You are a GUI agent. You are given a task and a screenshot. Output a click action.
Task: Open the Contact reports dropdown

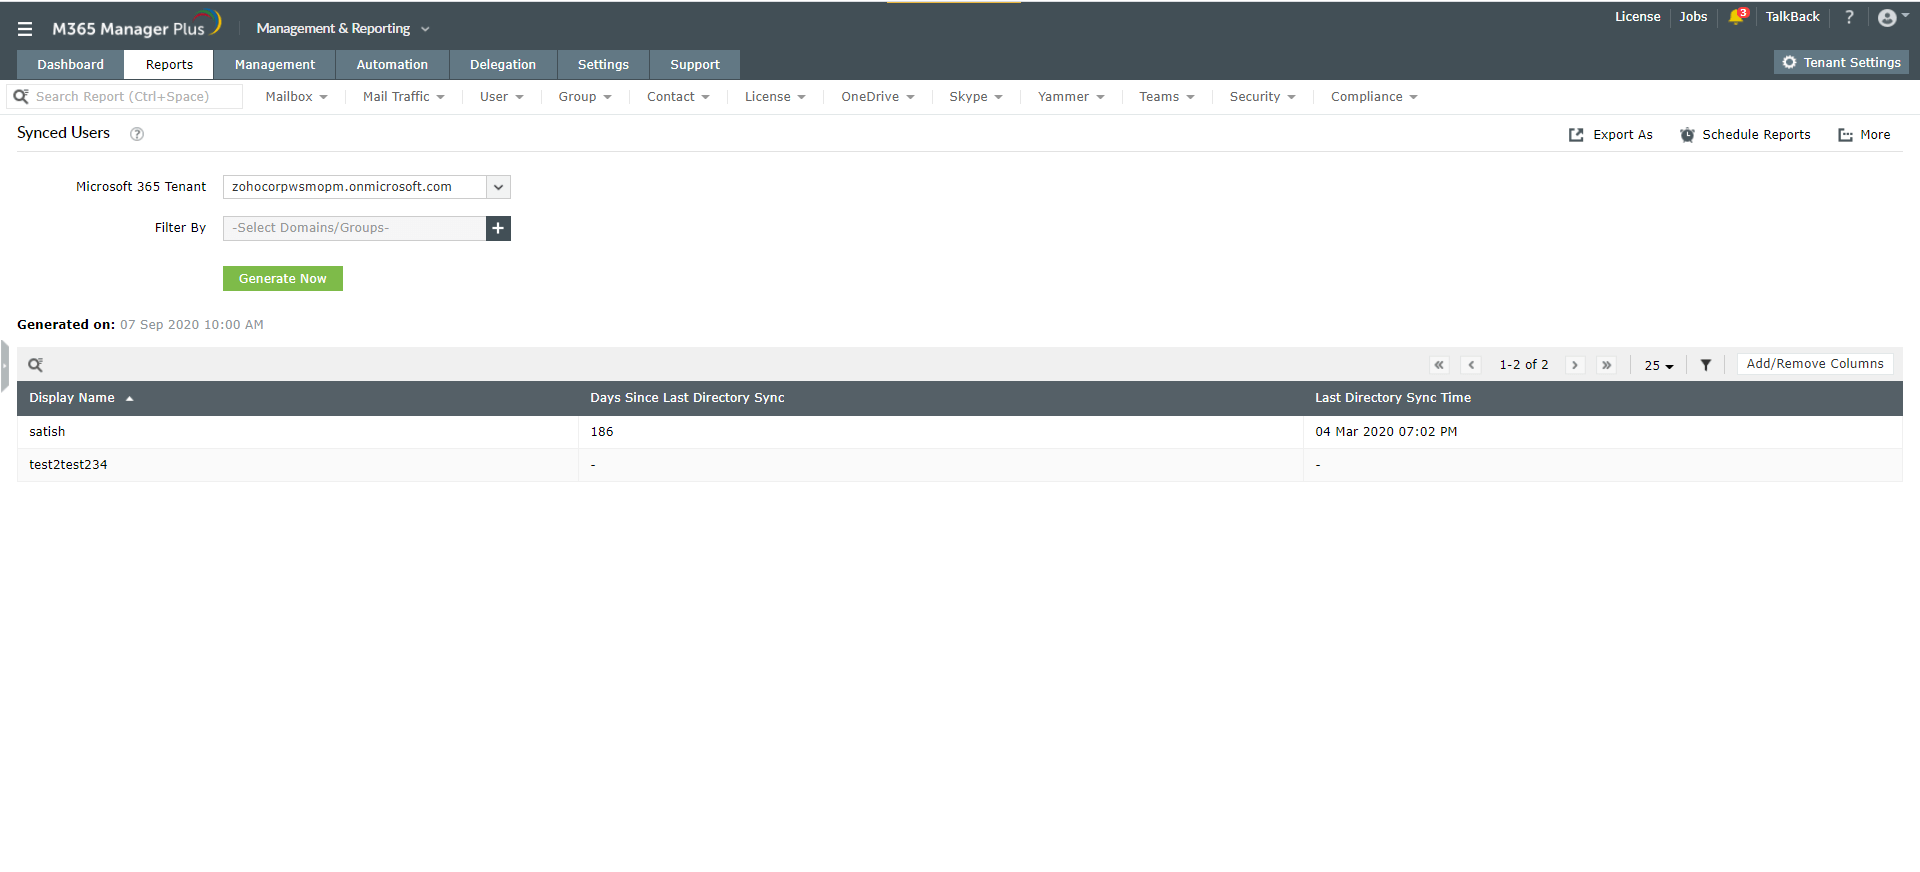point(678,97)
